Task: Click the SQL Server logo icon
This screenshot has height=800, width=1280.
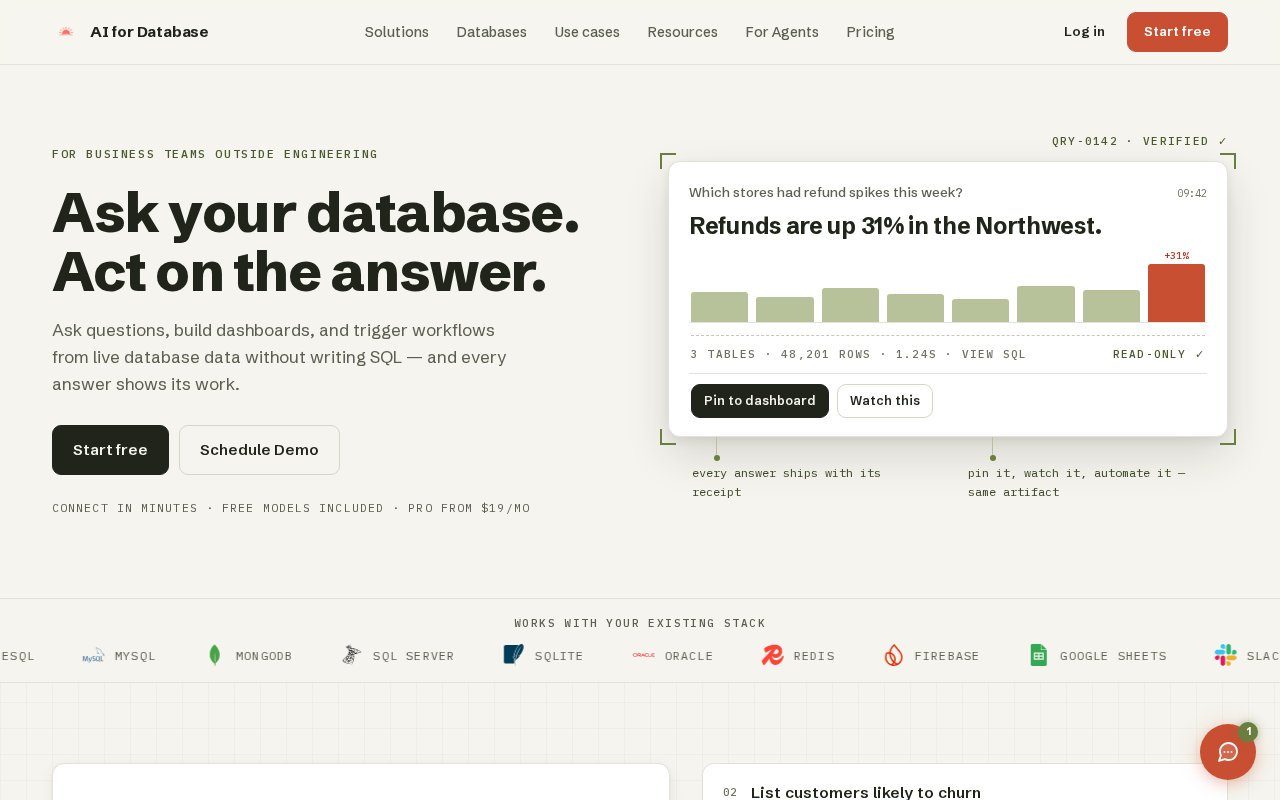Action: (x=351, y=656)
